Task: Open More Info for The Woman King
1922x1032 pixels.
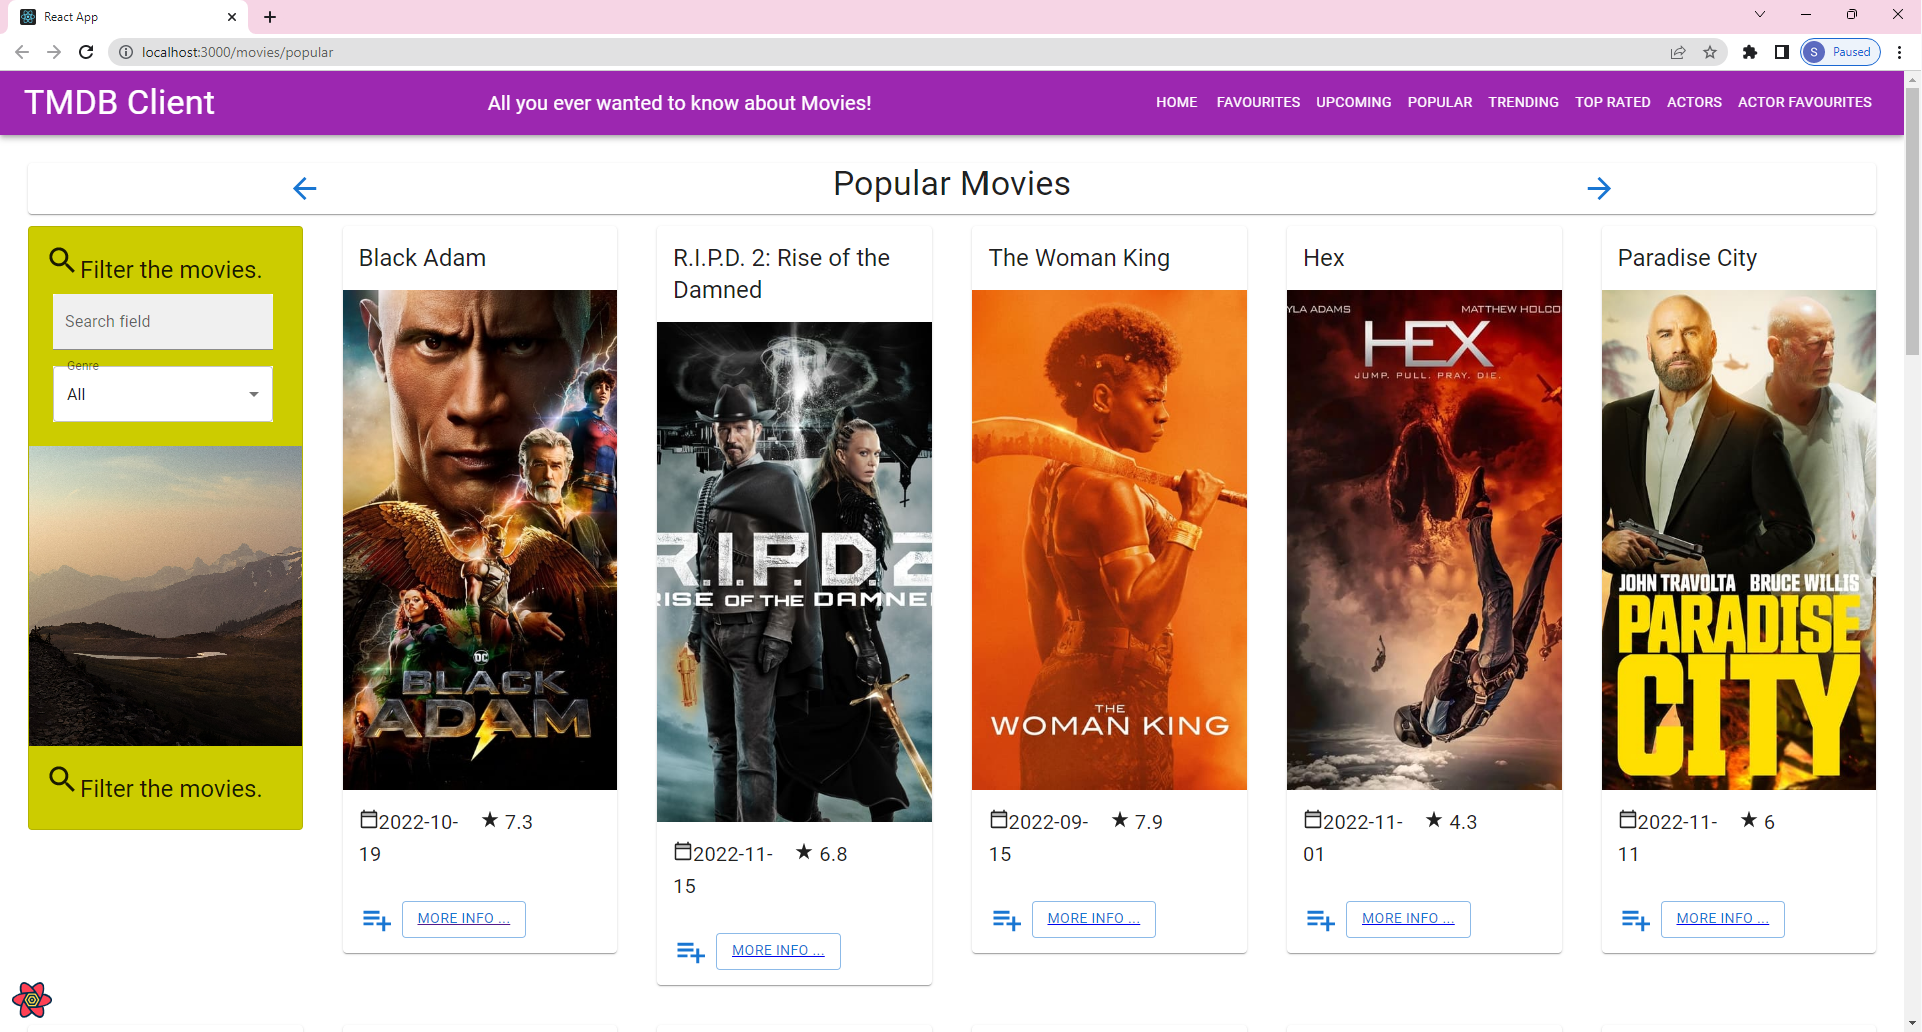Action: pyautogui.click(x=1094, y=919)
